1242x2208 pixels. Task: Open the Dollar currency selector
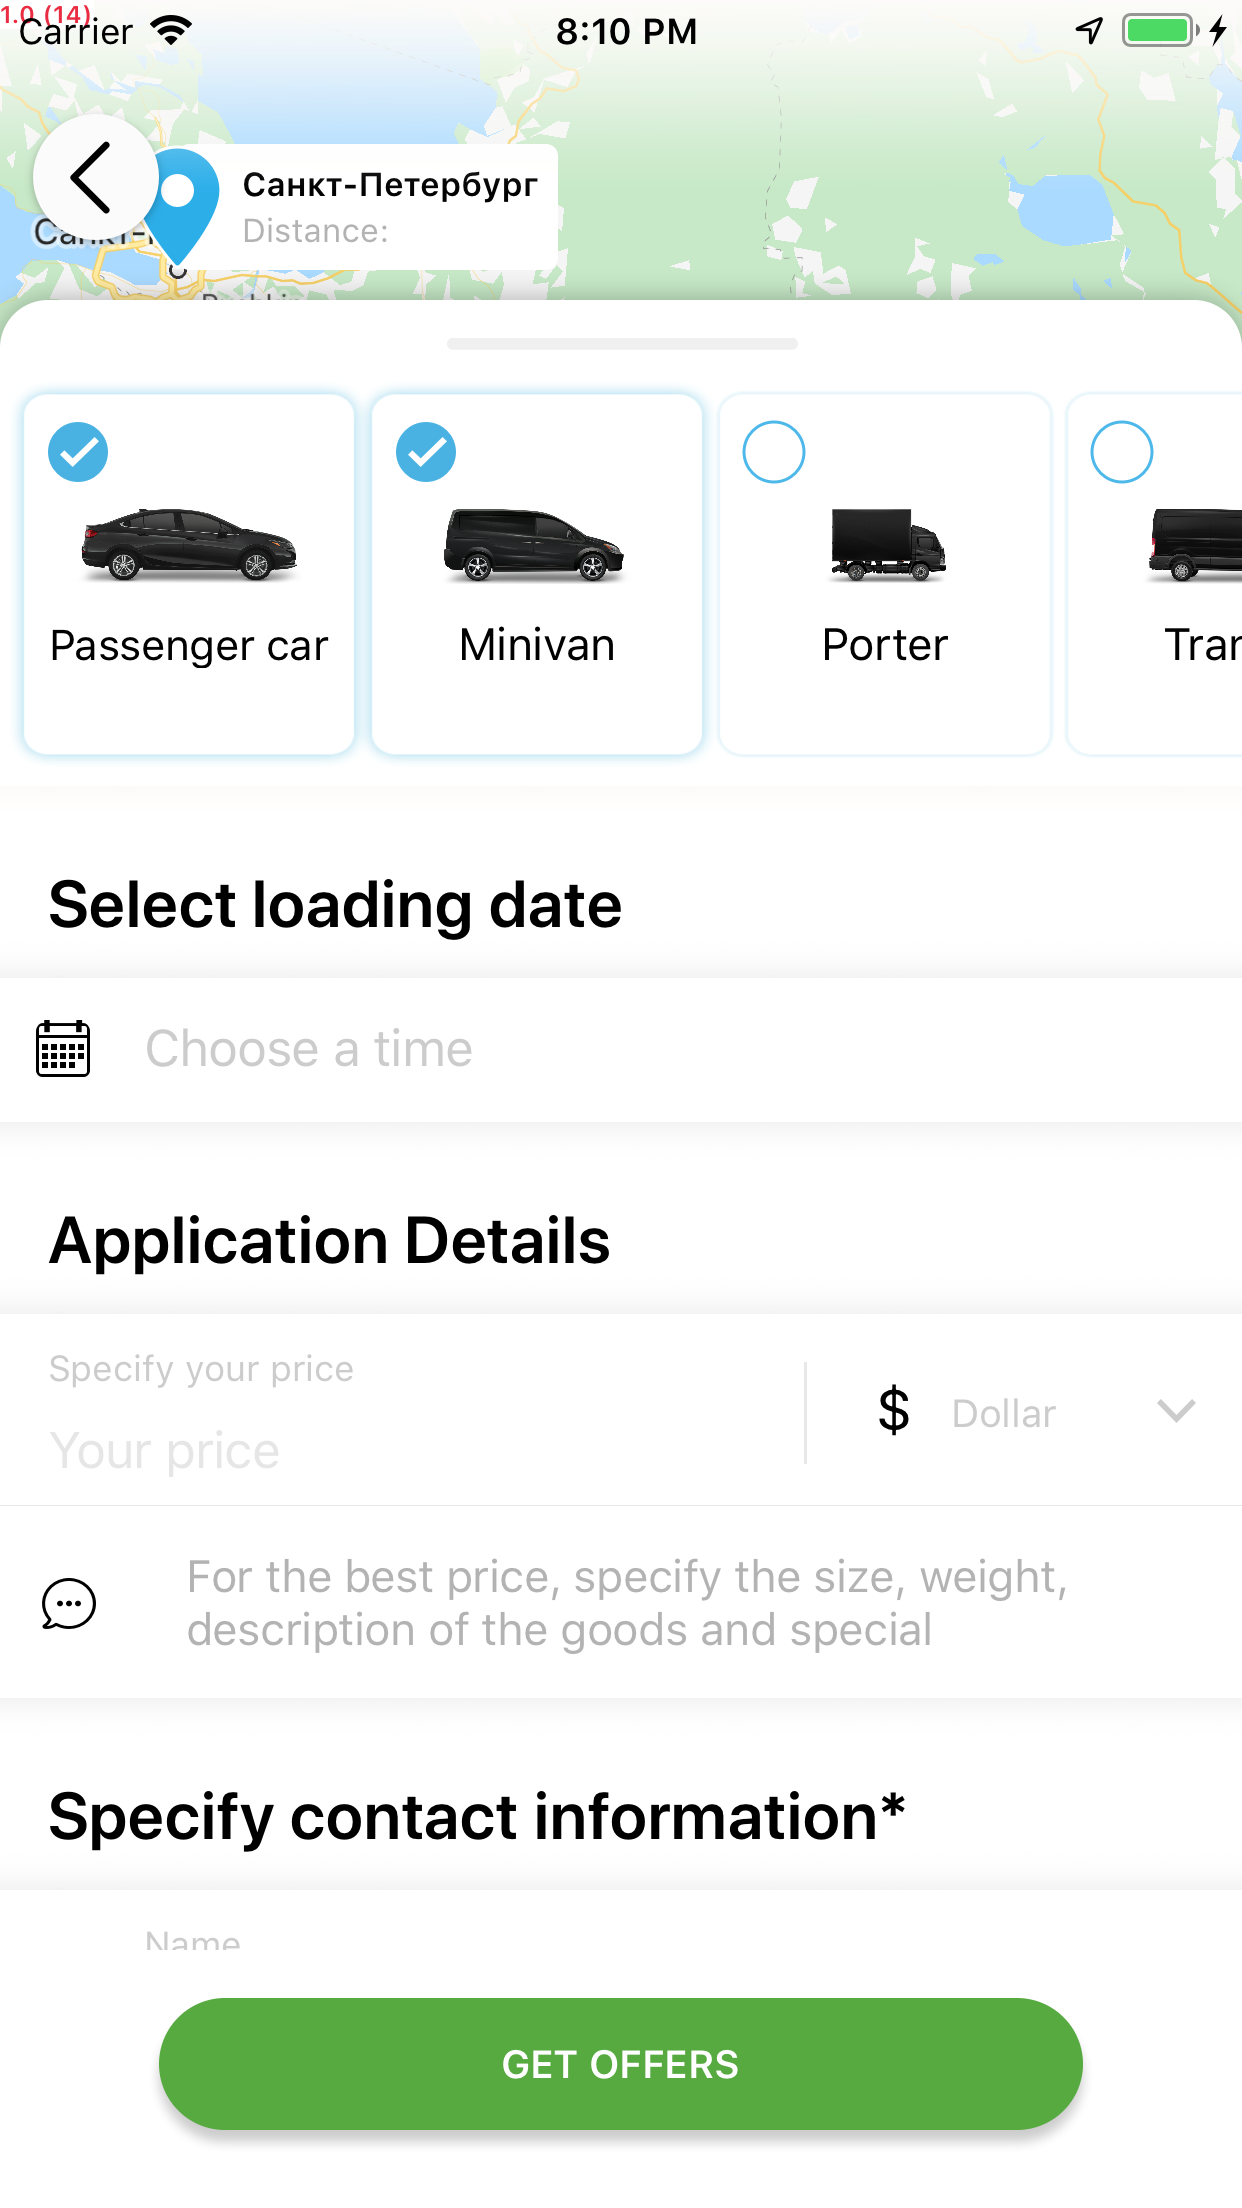(1004, 1413)
